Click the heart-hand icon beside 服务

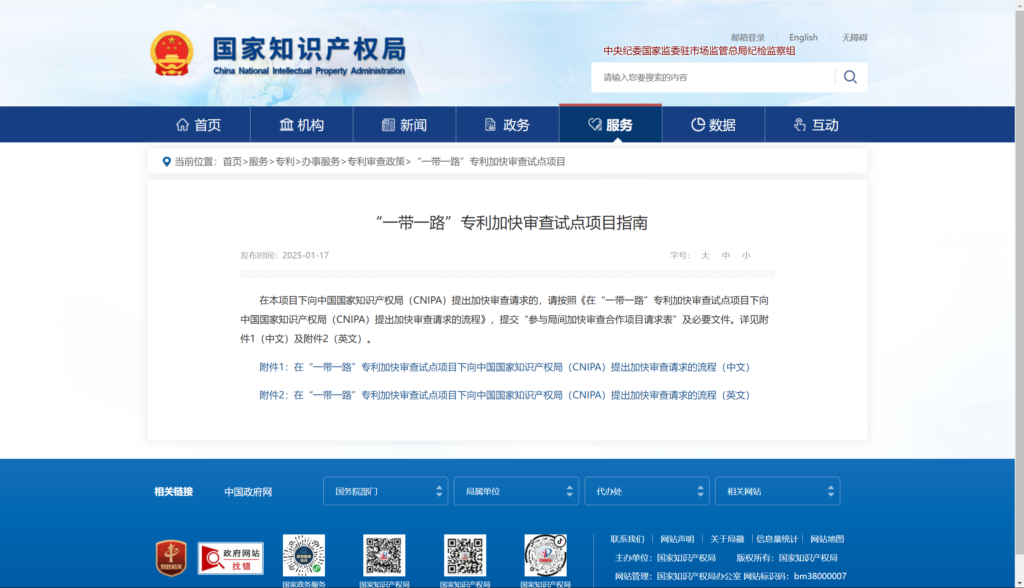pos(595,125)
